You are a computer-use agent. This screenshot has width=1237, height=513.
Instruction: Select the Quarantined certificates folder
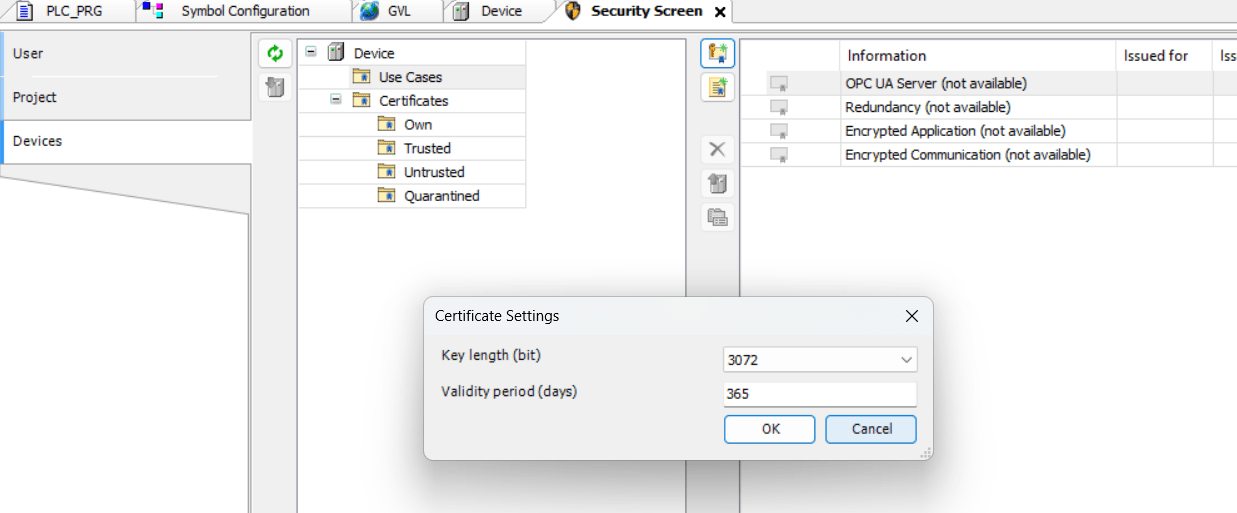441,197
